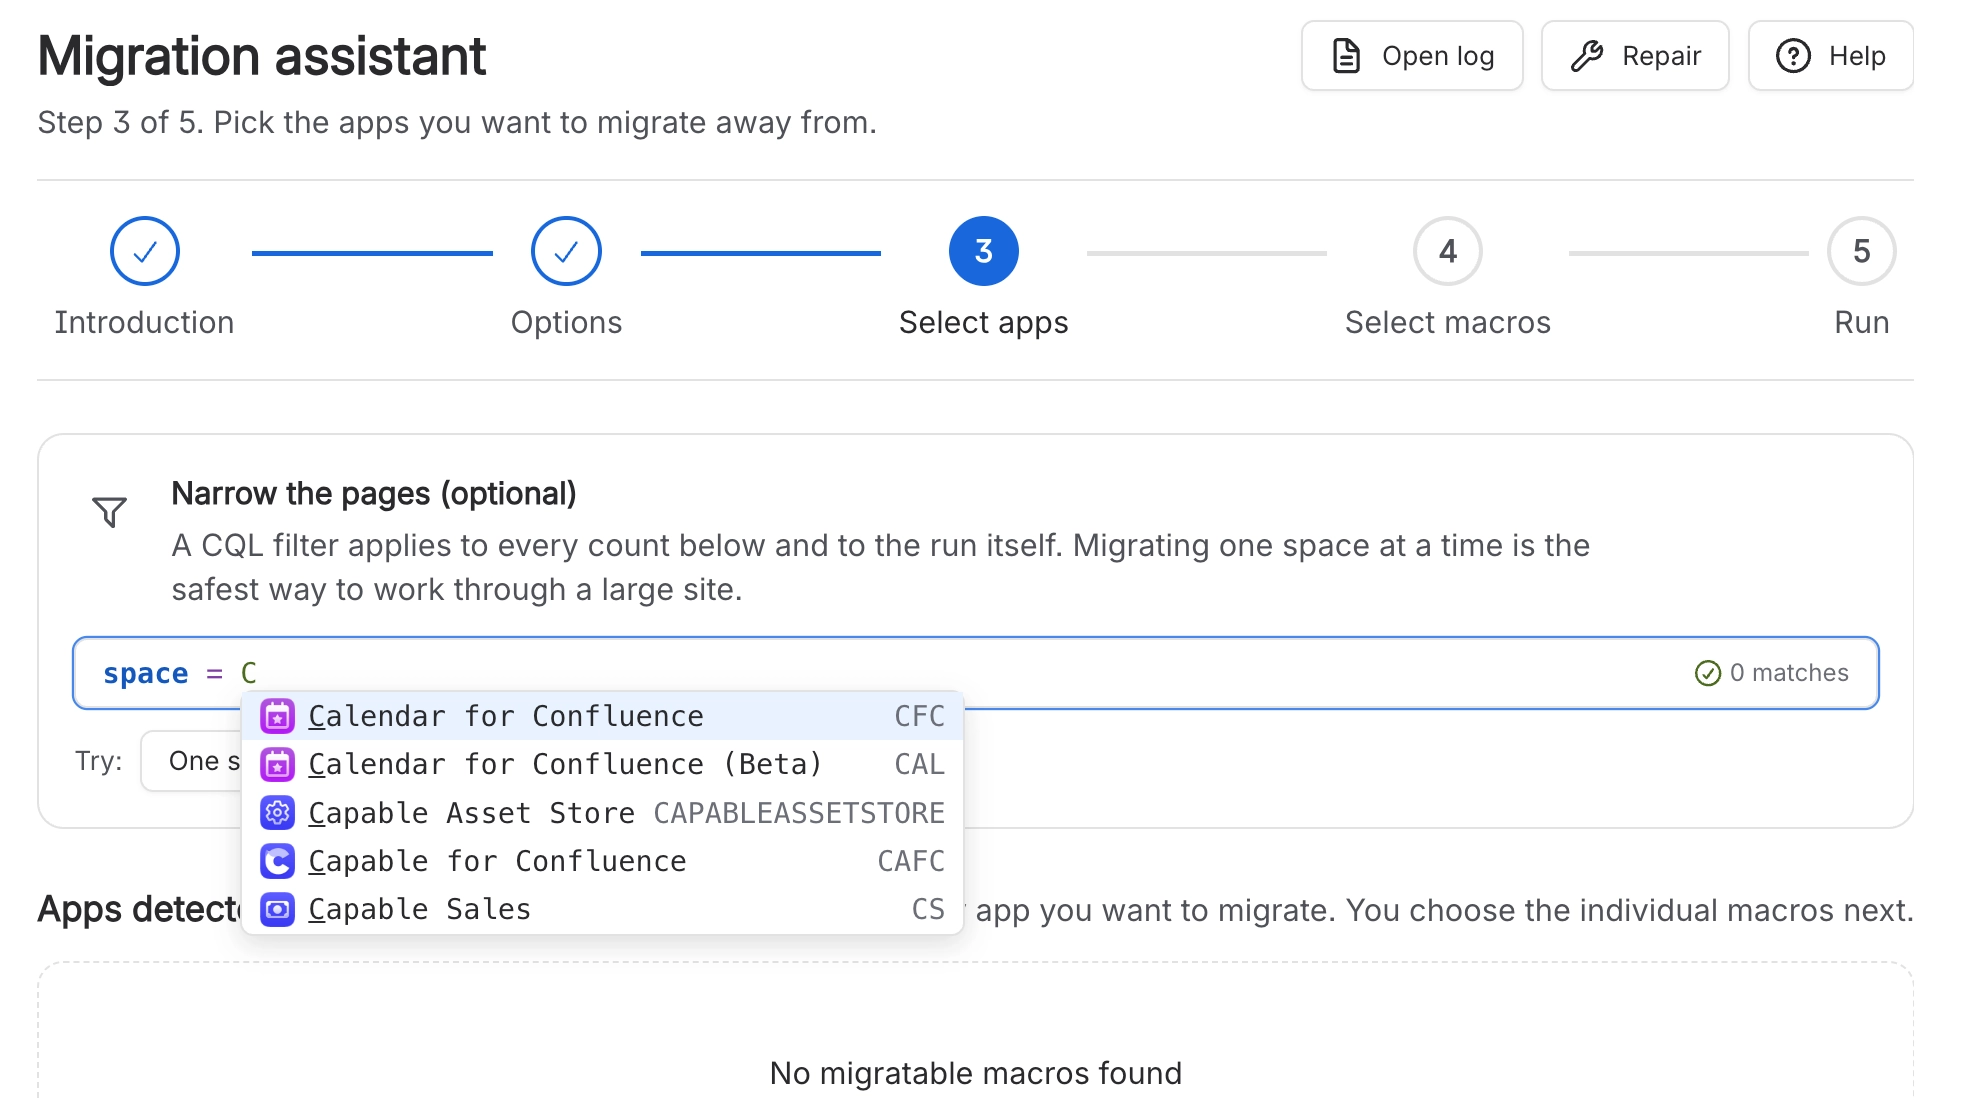Jump to step 4 Select macros
Viewport: 1966px width, 1100px height.
pos(1448,251)
